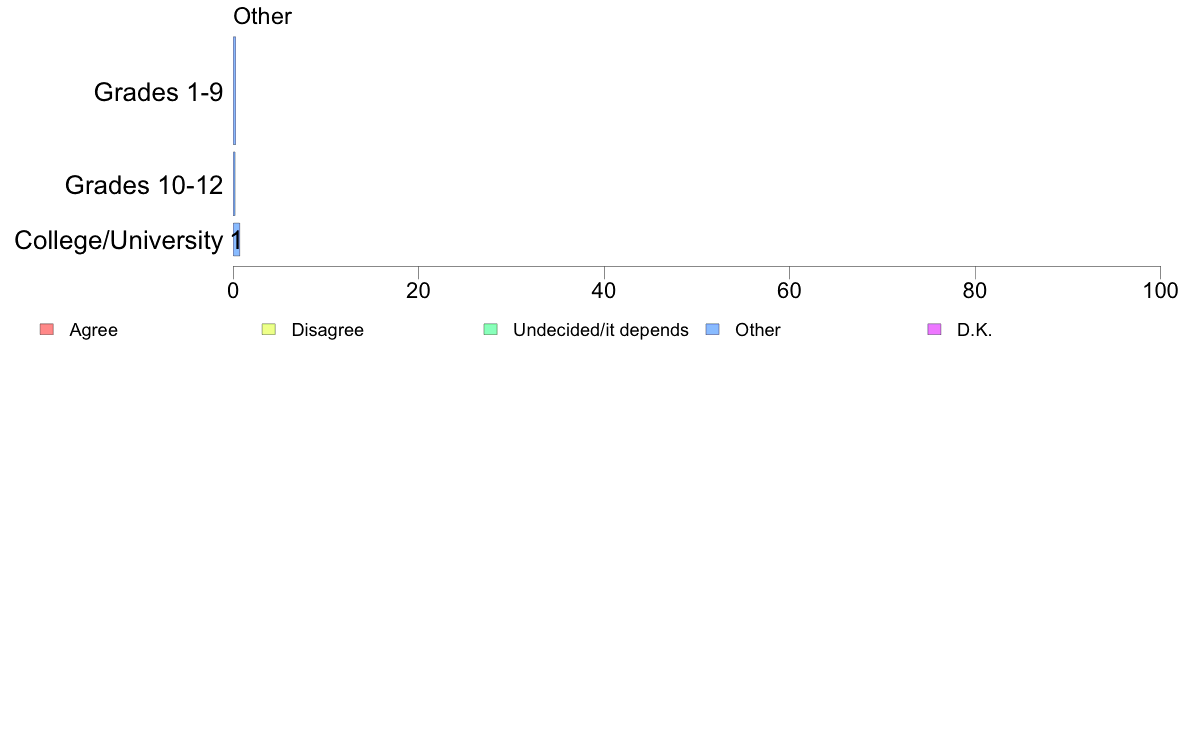Click the purple D.K. legend swatch
1188x736 pixels.
(x=934, y=329)
